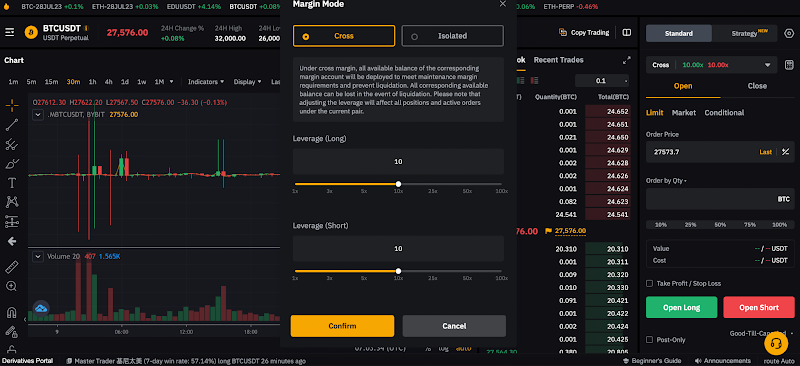The width and height of the screenshot is (800, 366).
Task: Switch to the Open tab
Action: [x=683, y=86]
